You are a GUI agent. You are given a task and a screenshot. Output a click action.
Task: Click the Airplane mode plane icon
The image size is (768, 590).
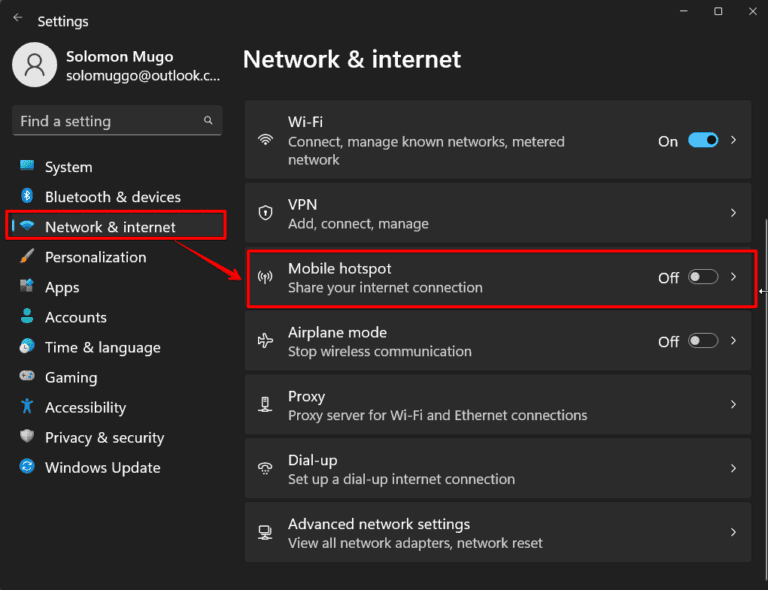tap(265, 341)
